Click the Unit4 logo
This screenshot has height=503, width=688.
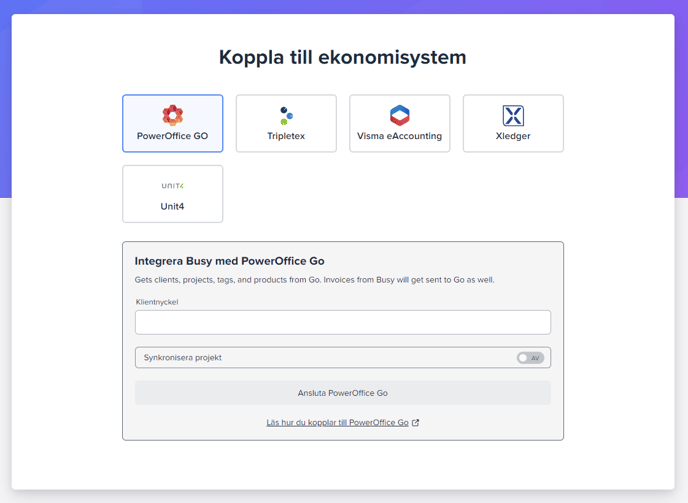pos(173,186)
